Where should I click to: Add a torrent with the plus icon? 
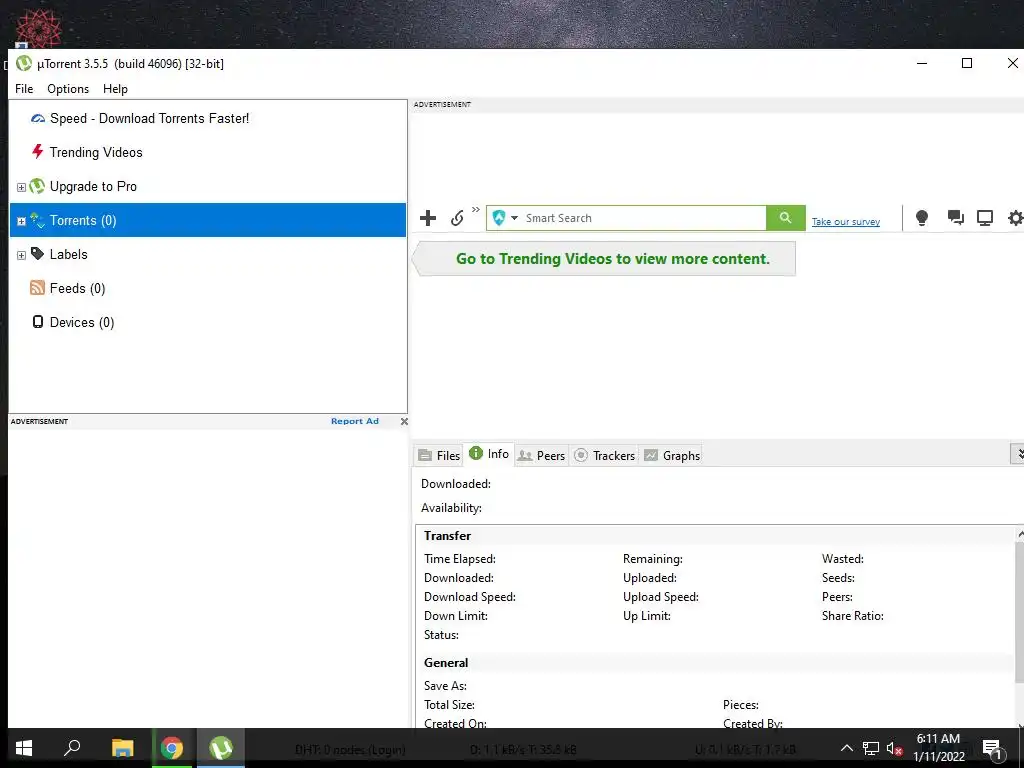(x=428, y=218)
